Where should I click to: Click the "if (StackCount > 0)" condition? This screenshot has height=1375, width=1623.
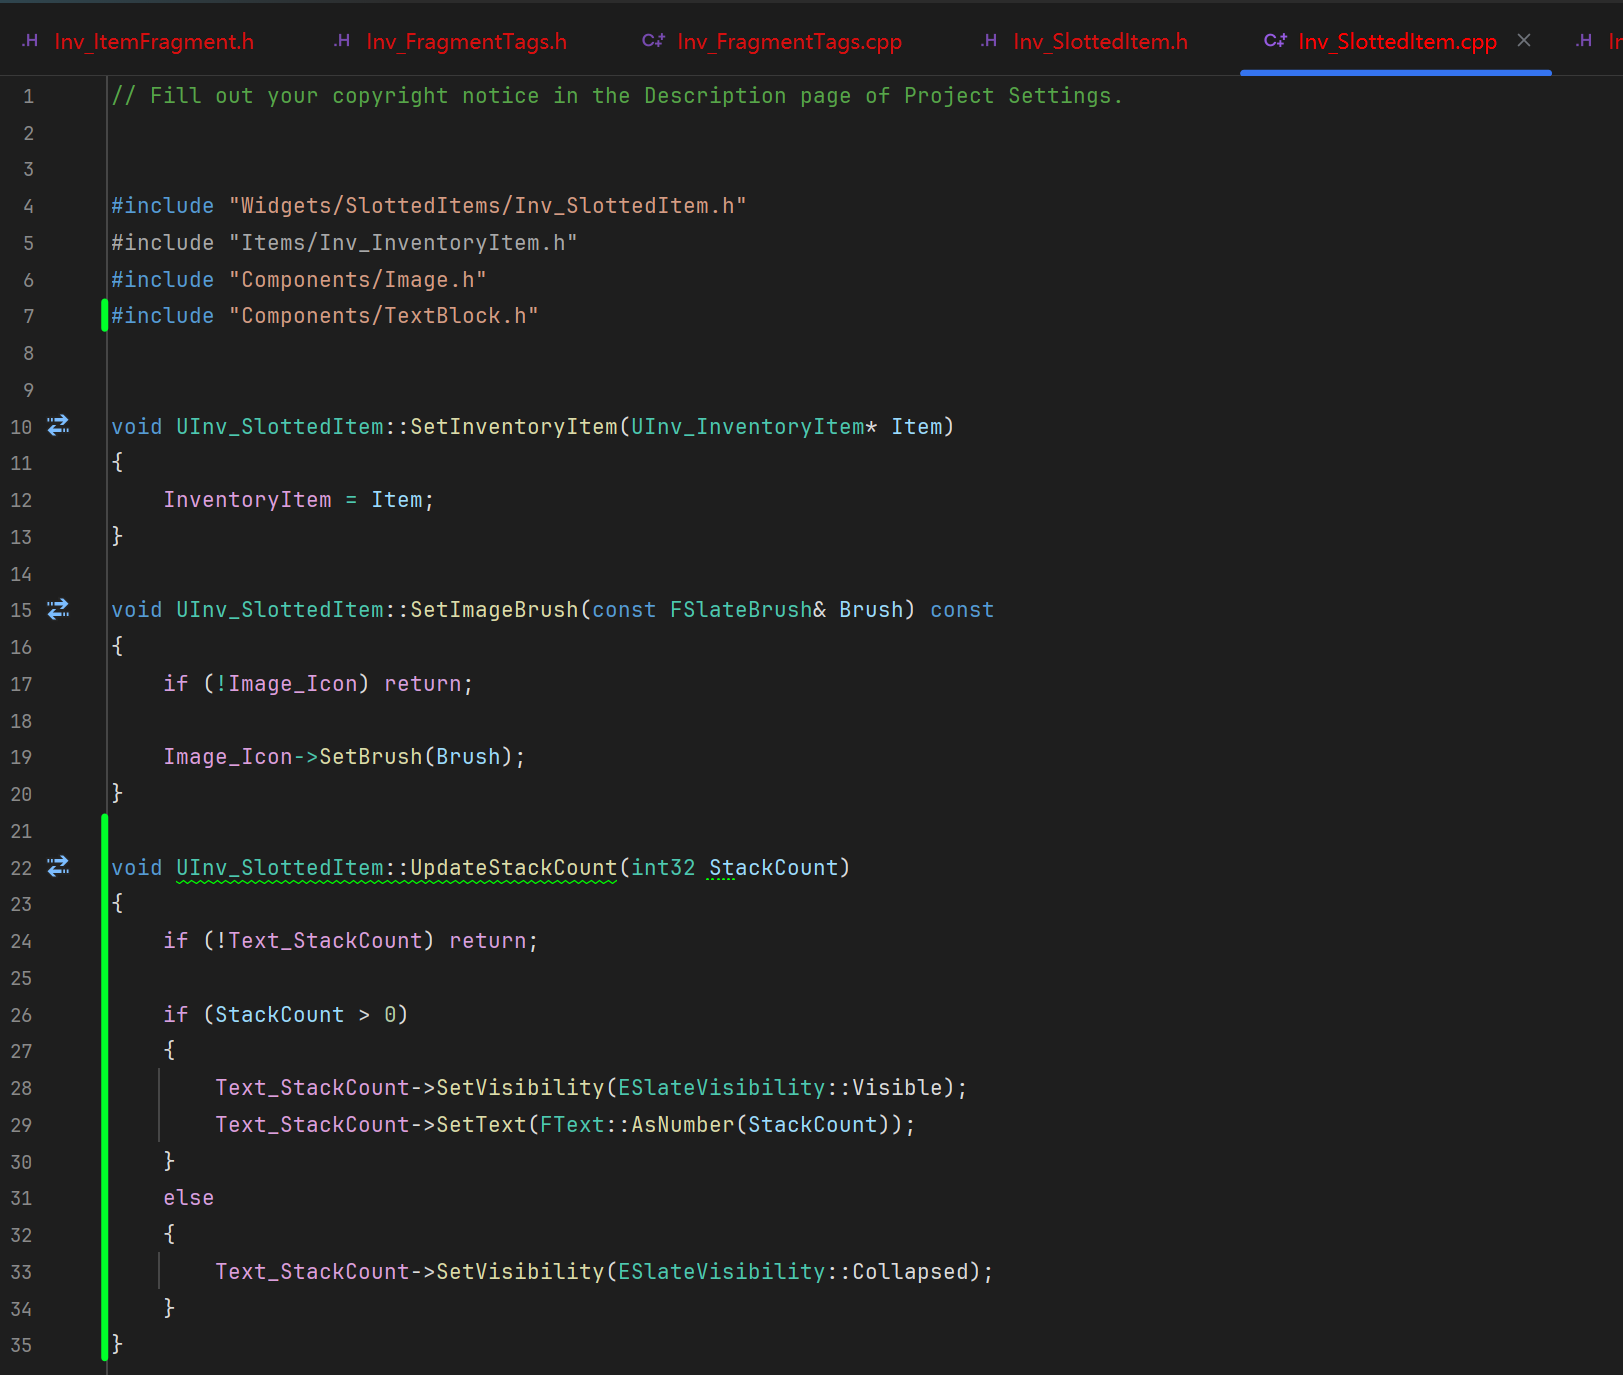pos(286,1015)
